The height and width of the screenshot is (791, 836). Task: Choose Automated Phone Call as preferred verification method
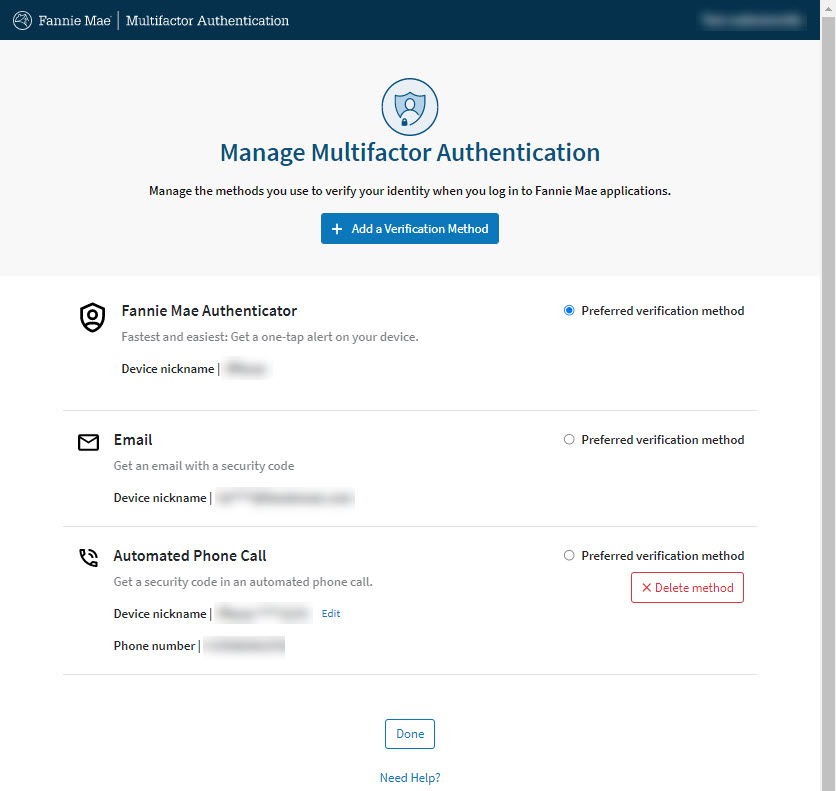pyautogui.click(x=569, y=556)
